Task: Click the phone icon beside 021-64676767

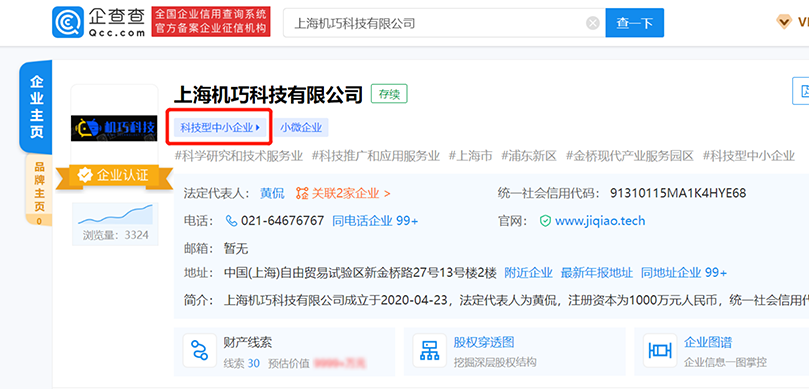Action: pos(232,221)
